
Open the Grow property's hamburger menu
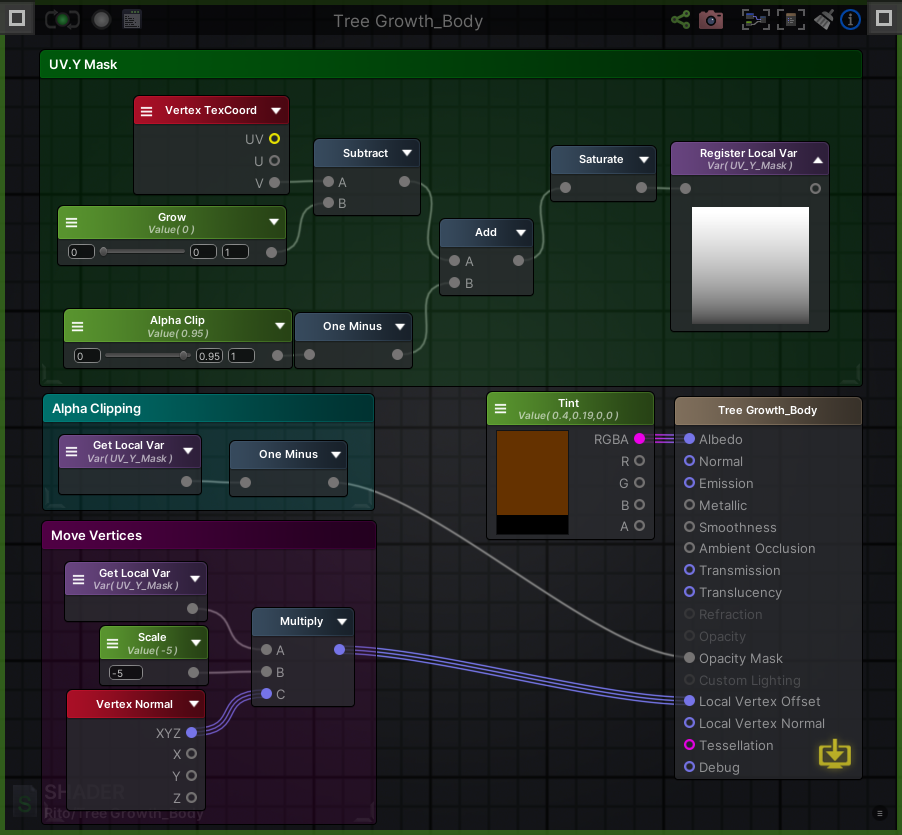point(70,222)
